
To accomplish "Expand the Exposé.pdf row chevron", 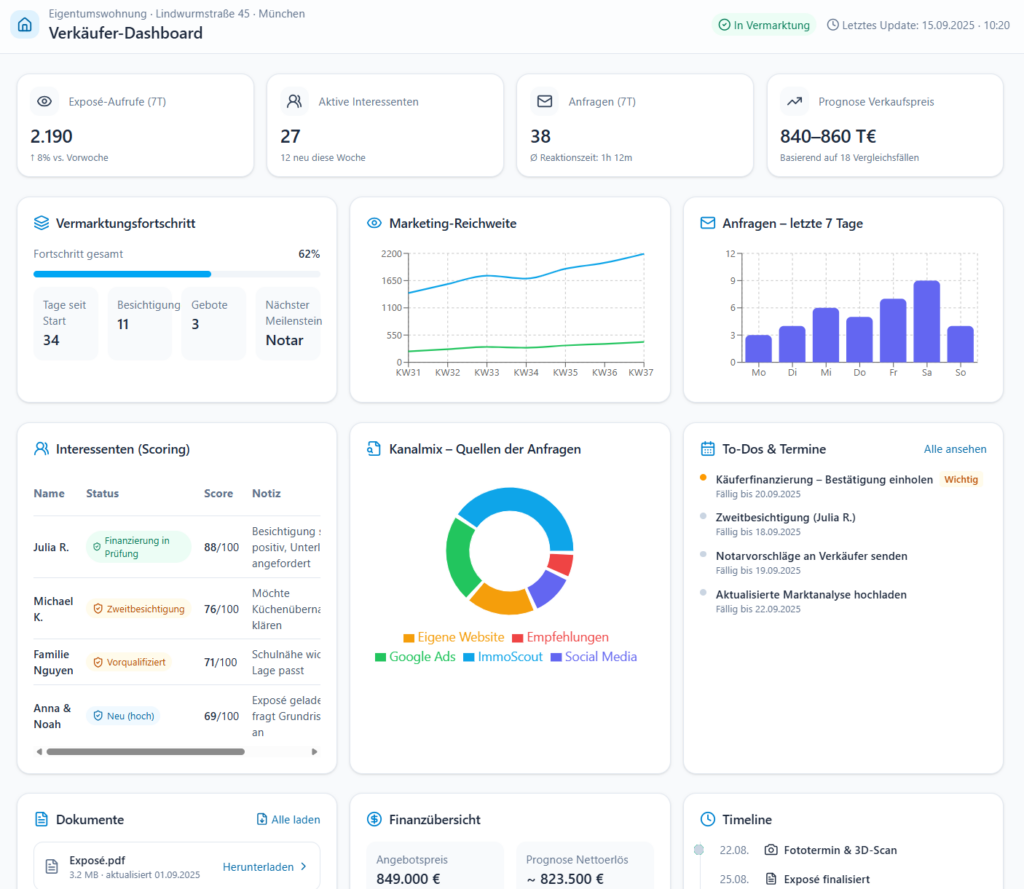I will tap(304, 867).
